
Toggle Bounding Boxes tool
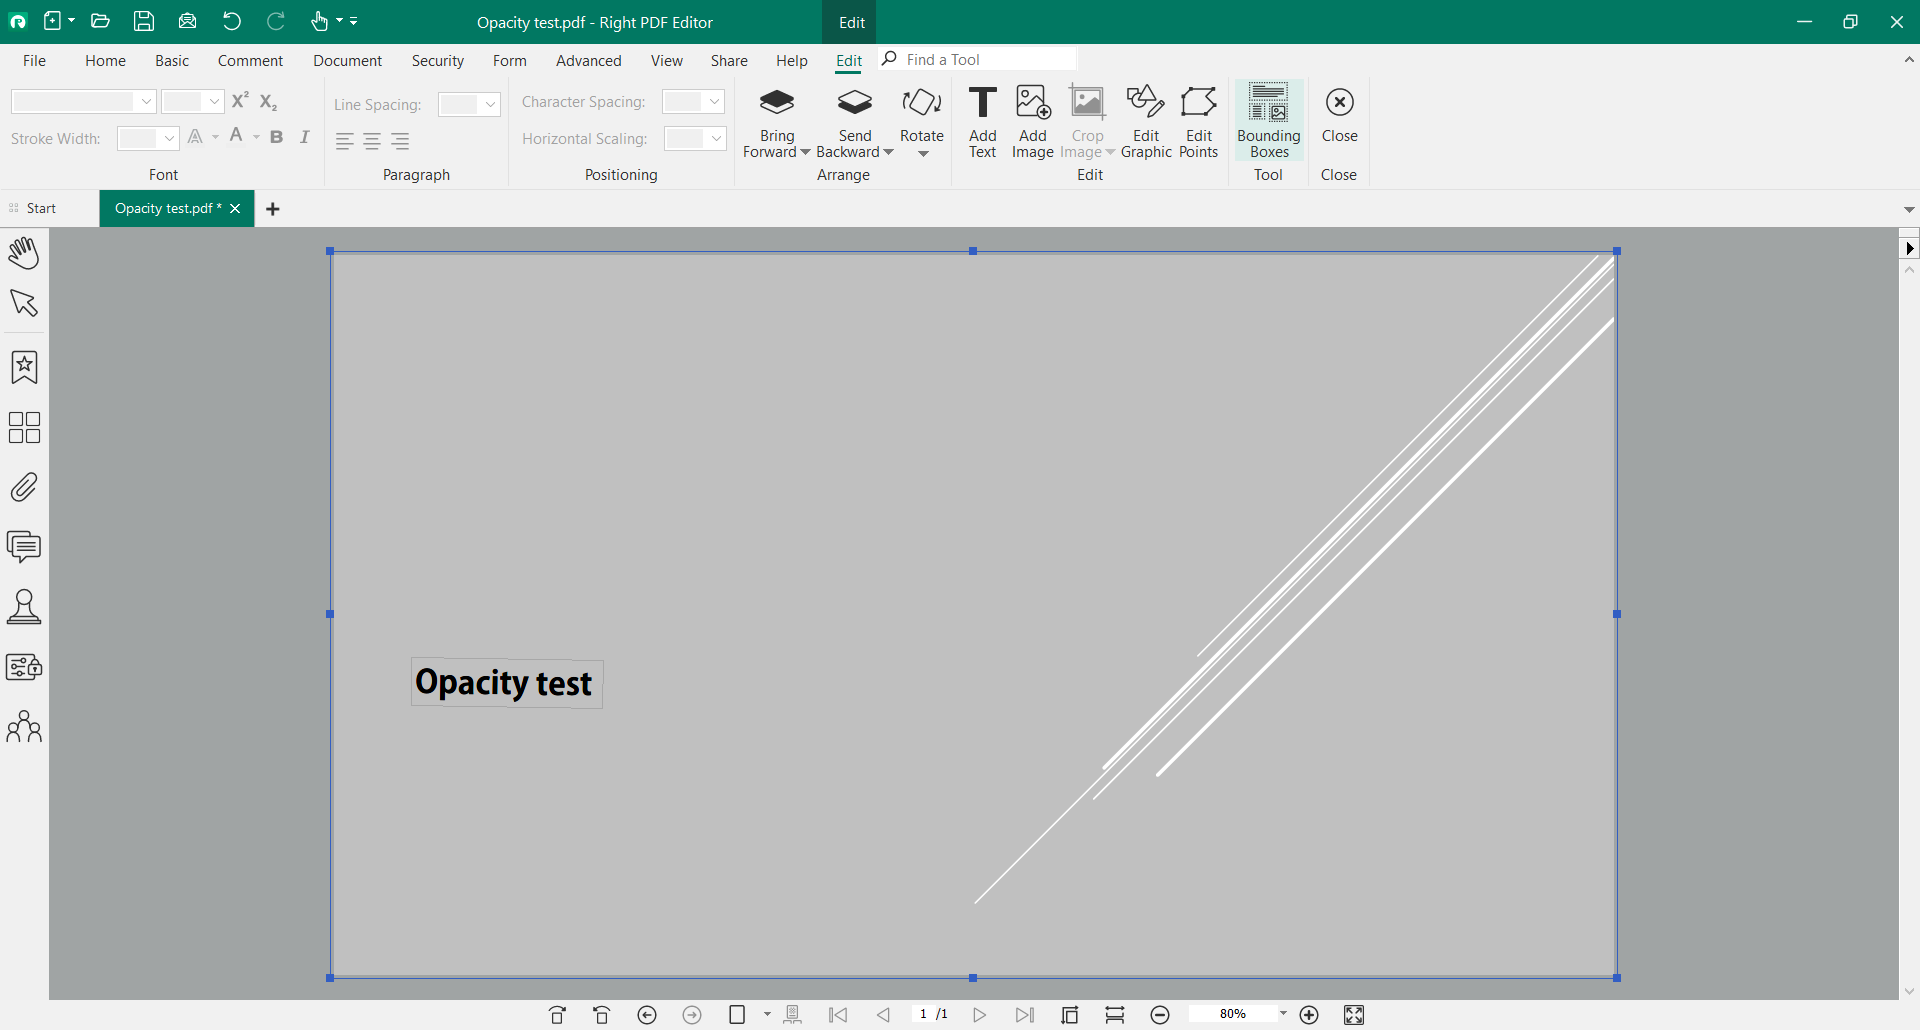1269,122
